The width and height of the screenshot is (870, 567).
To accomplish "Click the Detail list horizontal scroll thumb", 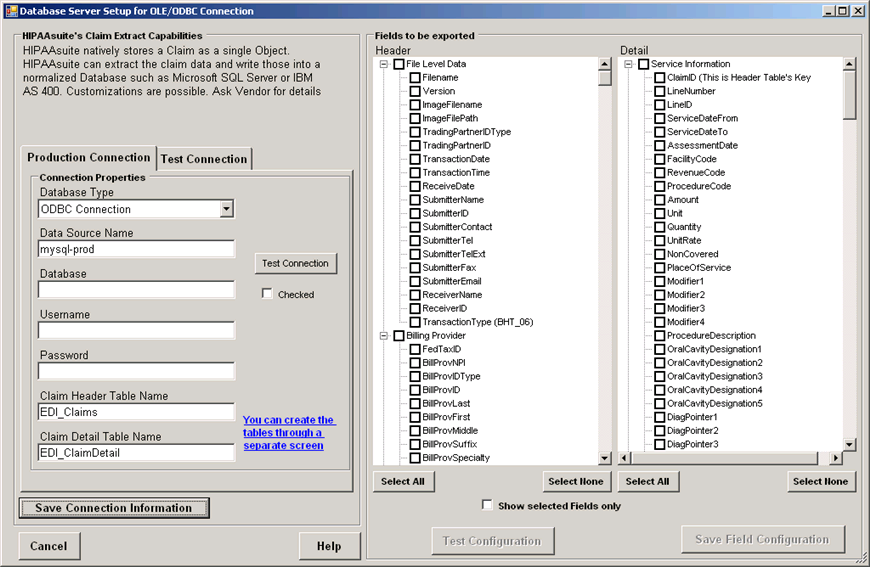I will point(724,458).
